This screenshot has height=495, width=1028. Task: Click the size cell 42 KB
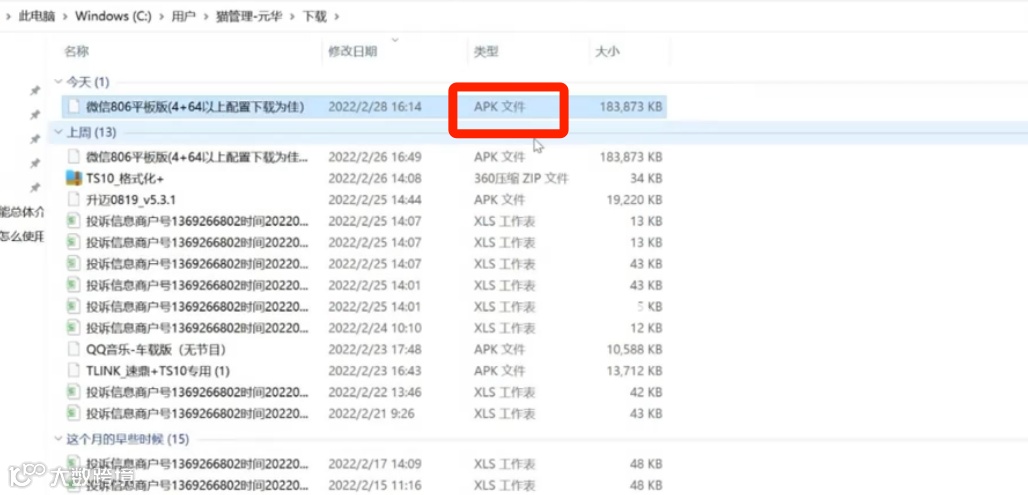(x=646, y=392)
